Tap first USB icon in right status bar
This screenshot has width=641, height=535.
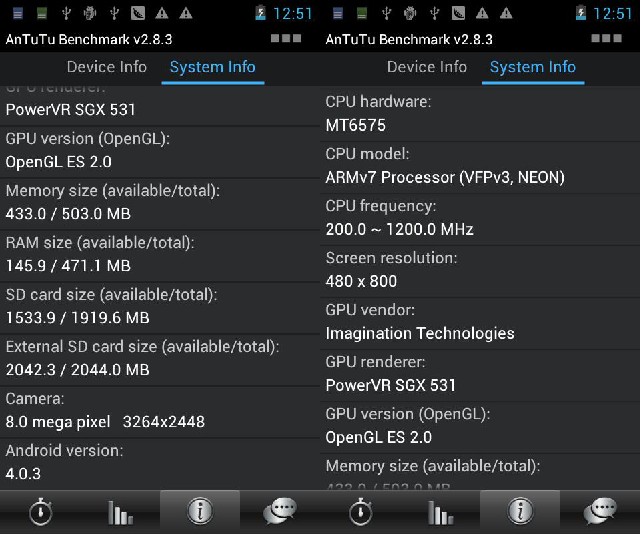pyautogui.click(x=386, y=13)
